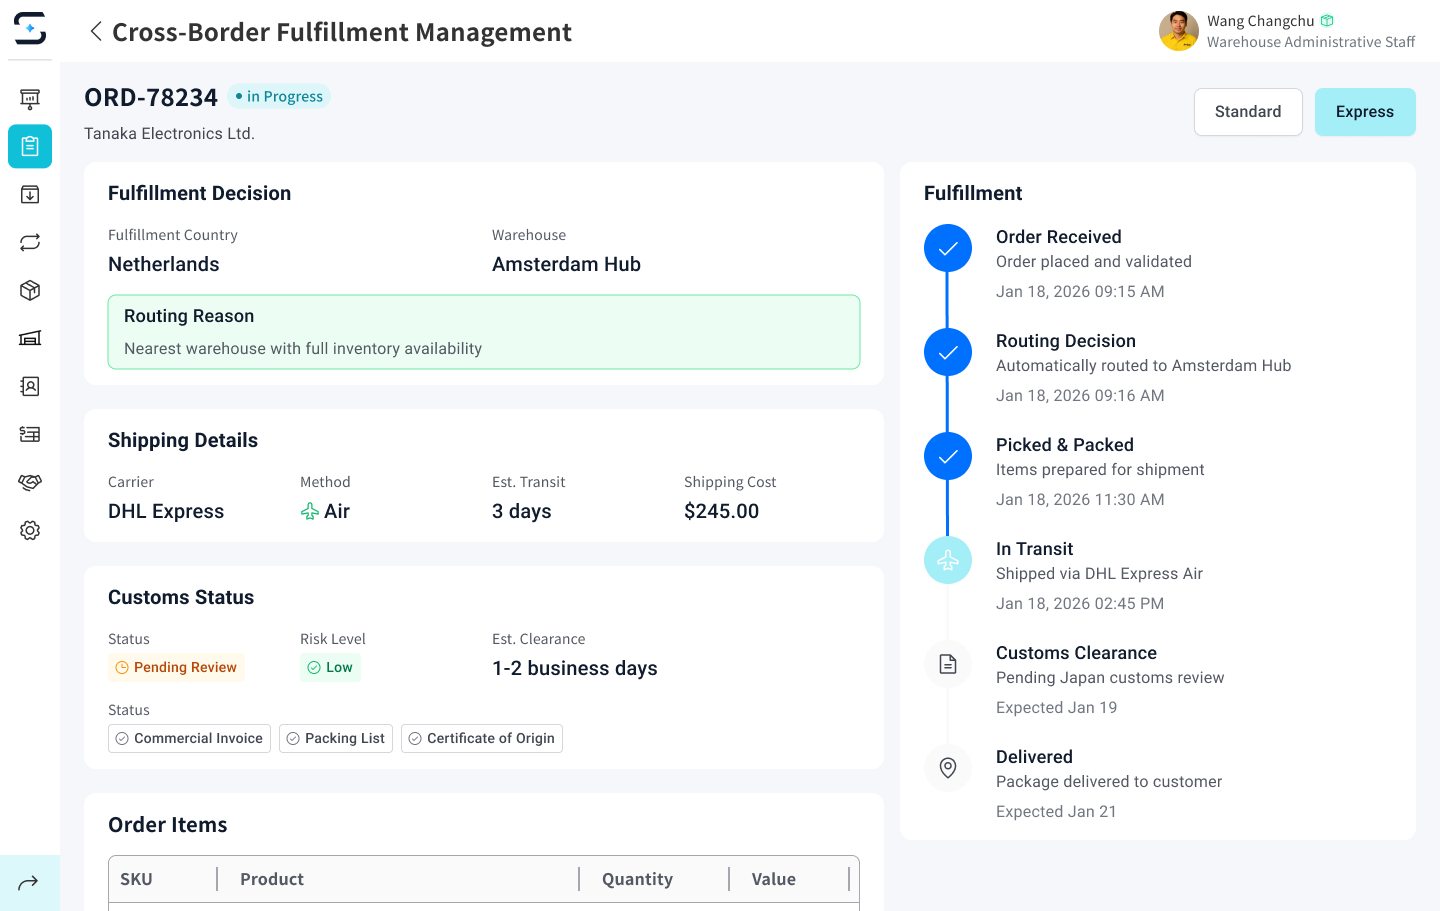This screenshot has height=911, width=1440.
Task: Click the Packing List document chip
Action: 335,738
